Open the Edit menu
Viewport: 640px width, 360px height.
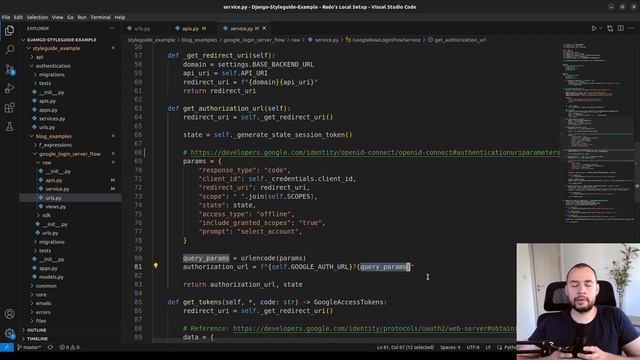point(18,17)
